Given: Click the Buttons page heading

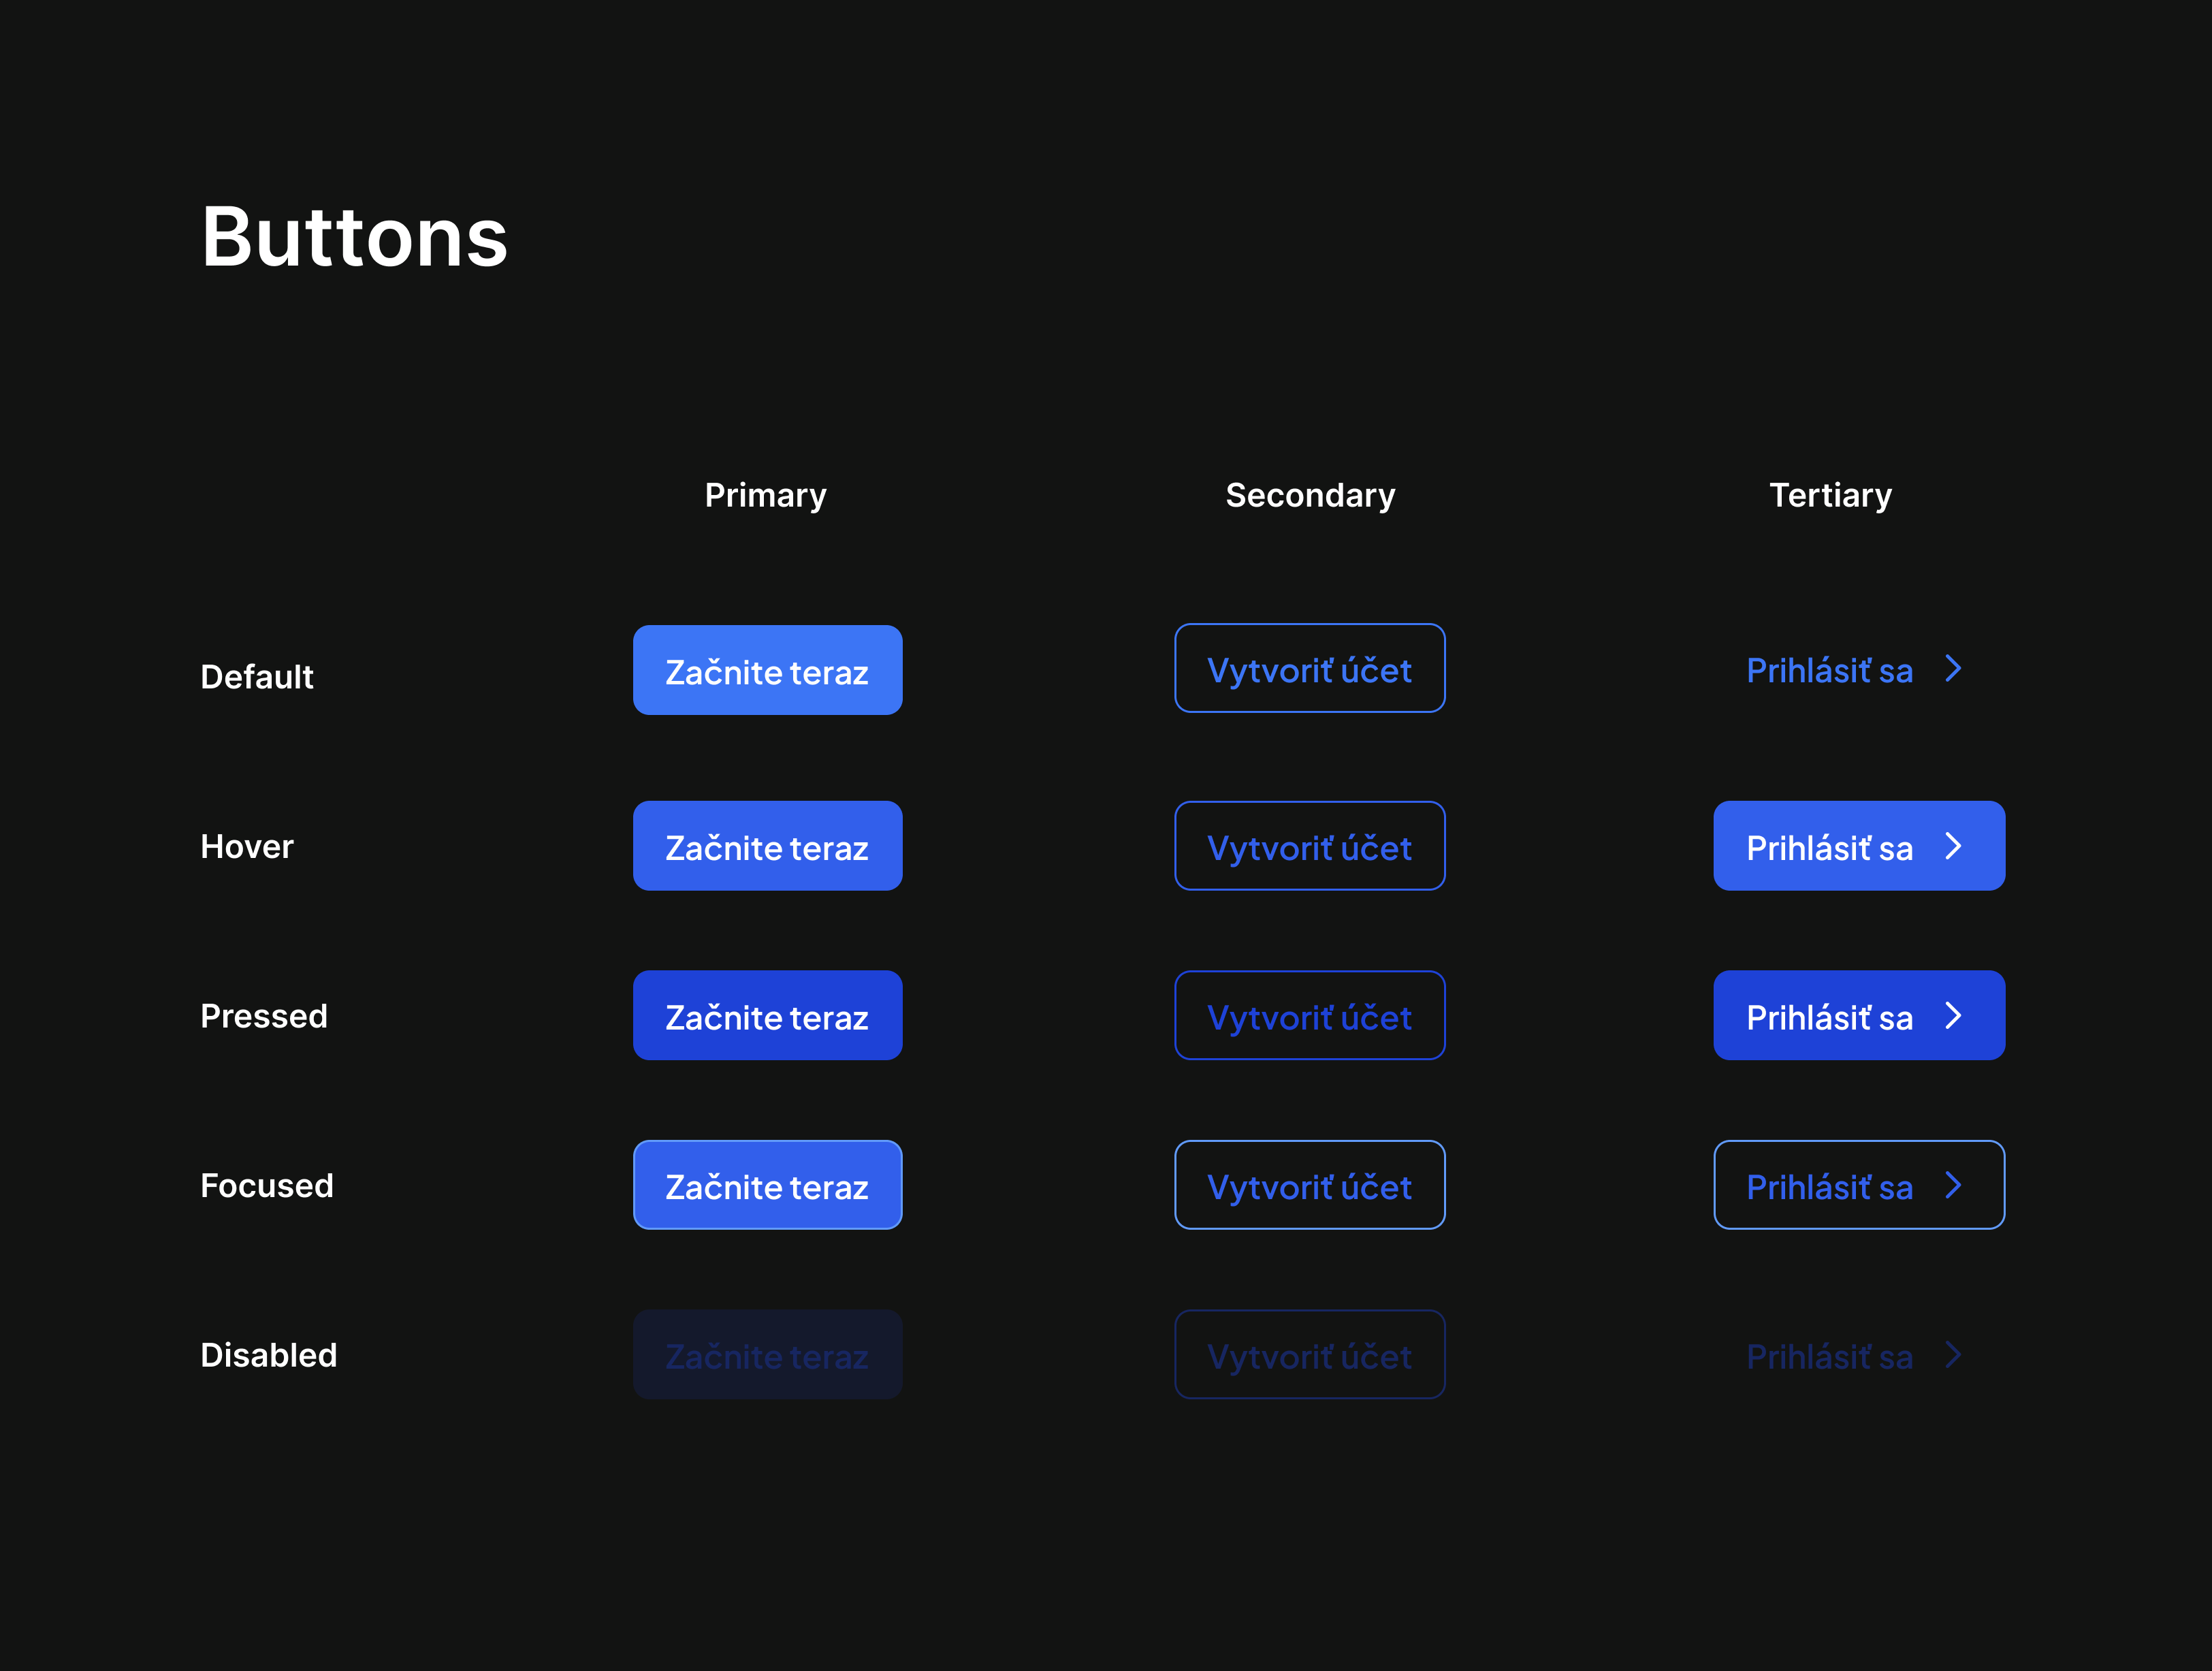Looking at the screenshot, I should (354, 238).
